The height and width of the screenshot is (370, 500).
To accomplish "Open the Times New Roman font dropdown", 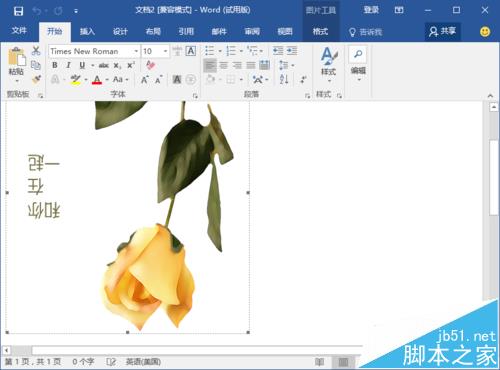I will [x=136, y=51].
